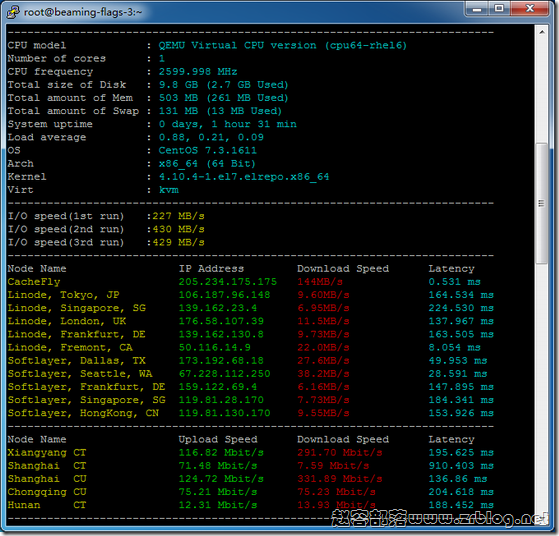This screenshot has height=536, width=559.
Task: Click latency 188.452 ms
Action: (x=461, y=505)
